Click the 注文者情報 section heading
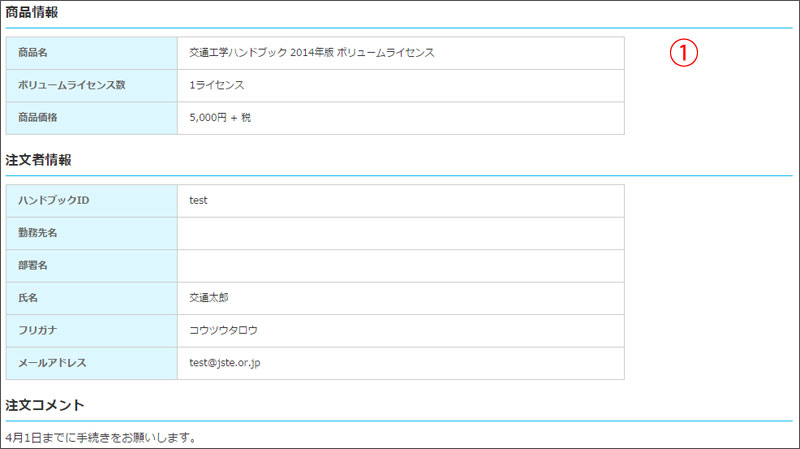The image size is (800, 449). (38, 160)
